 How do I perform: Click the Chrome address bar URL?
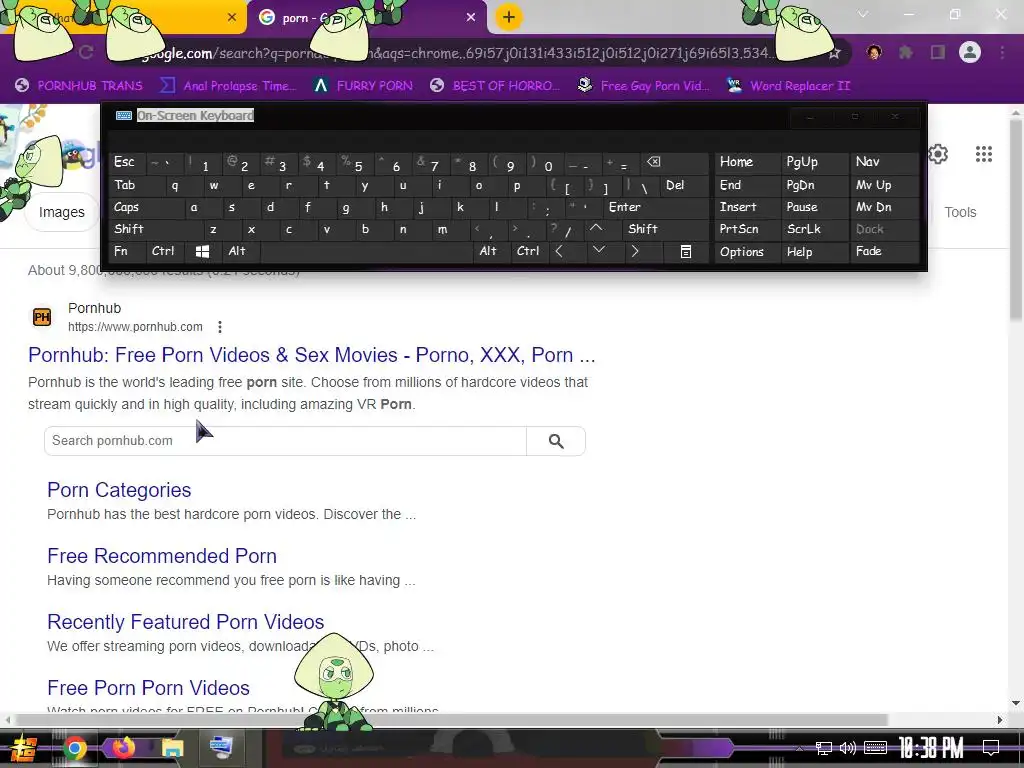[457, 53]
